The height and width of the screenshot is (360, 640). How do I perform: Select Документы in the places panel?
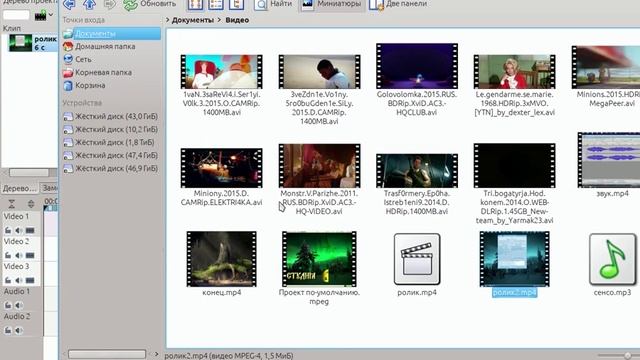click(111, 33)
